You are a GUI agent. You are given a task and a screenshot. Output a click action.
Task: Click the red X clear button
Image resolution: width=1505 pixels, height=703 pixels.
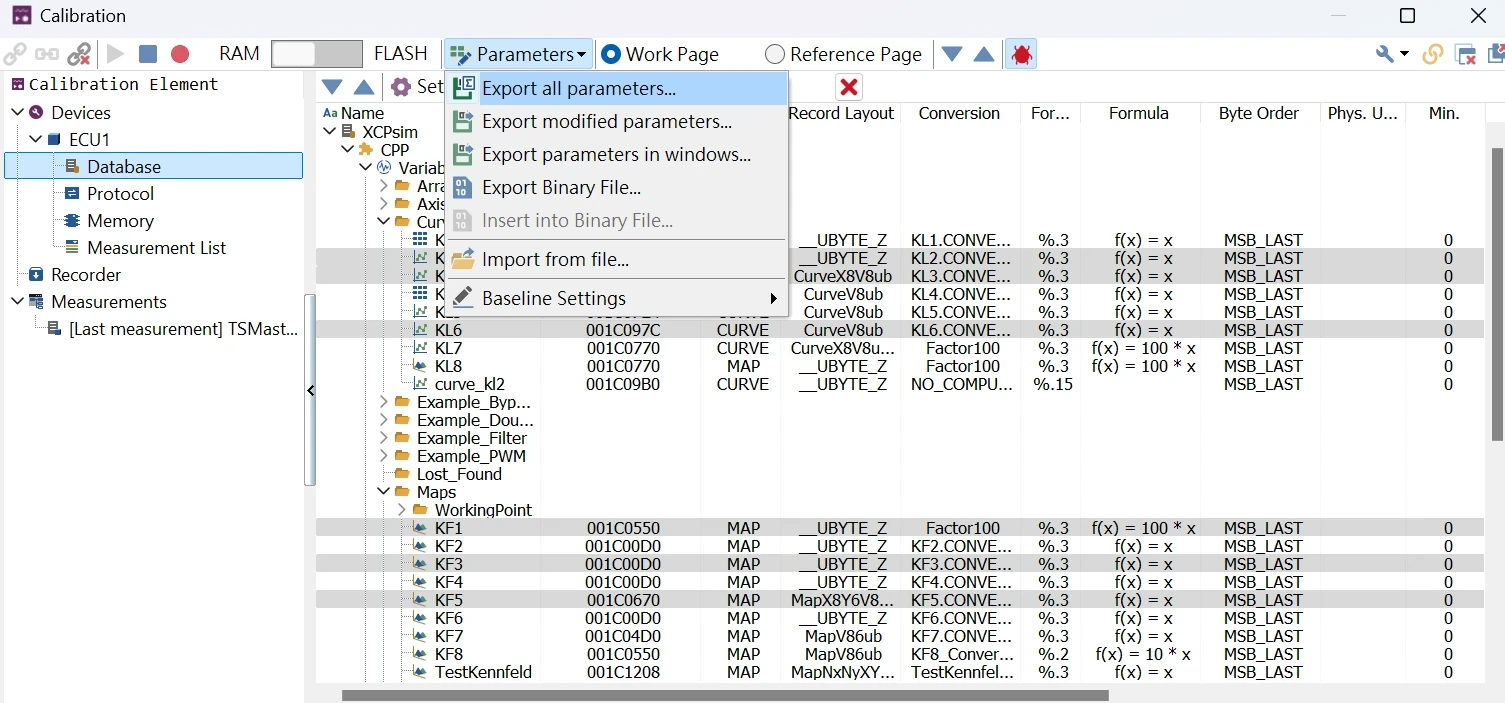click(849, 87)
